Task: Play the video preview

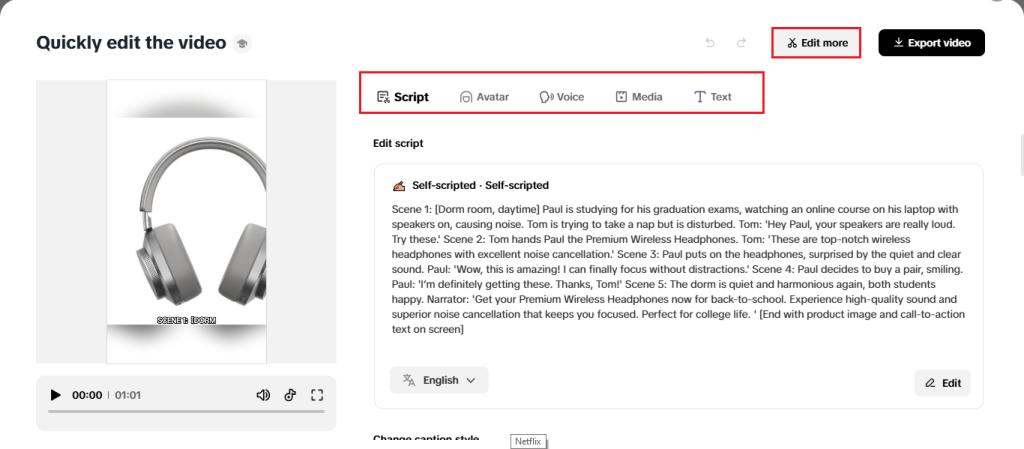Action: click(56, 395)
